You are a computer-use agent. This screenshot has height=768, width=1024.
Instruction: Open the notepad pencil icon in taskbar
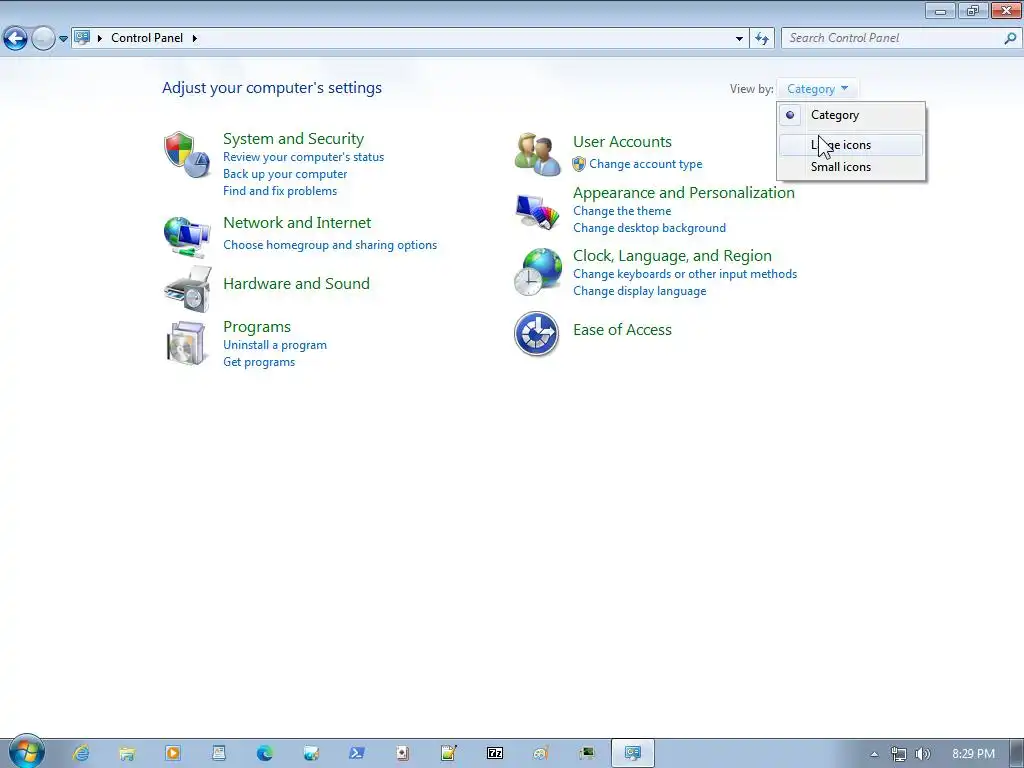[x=449, y=753]
